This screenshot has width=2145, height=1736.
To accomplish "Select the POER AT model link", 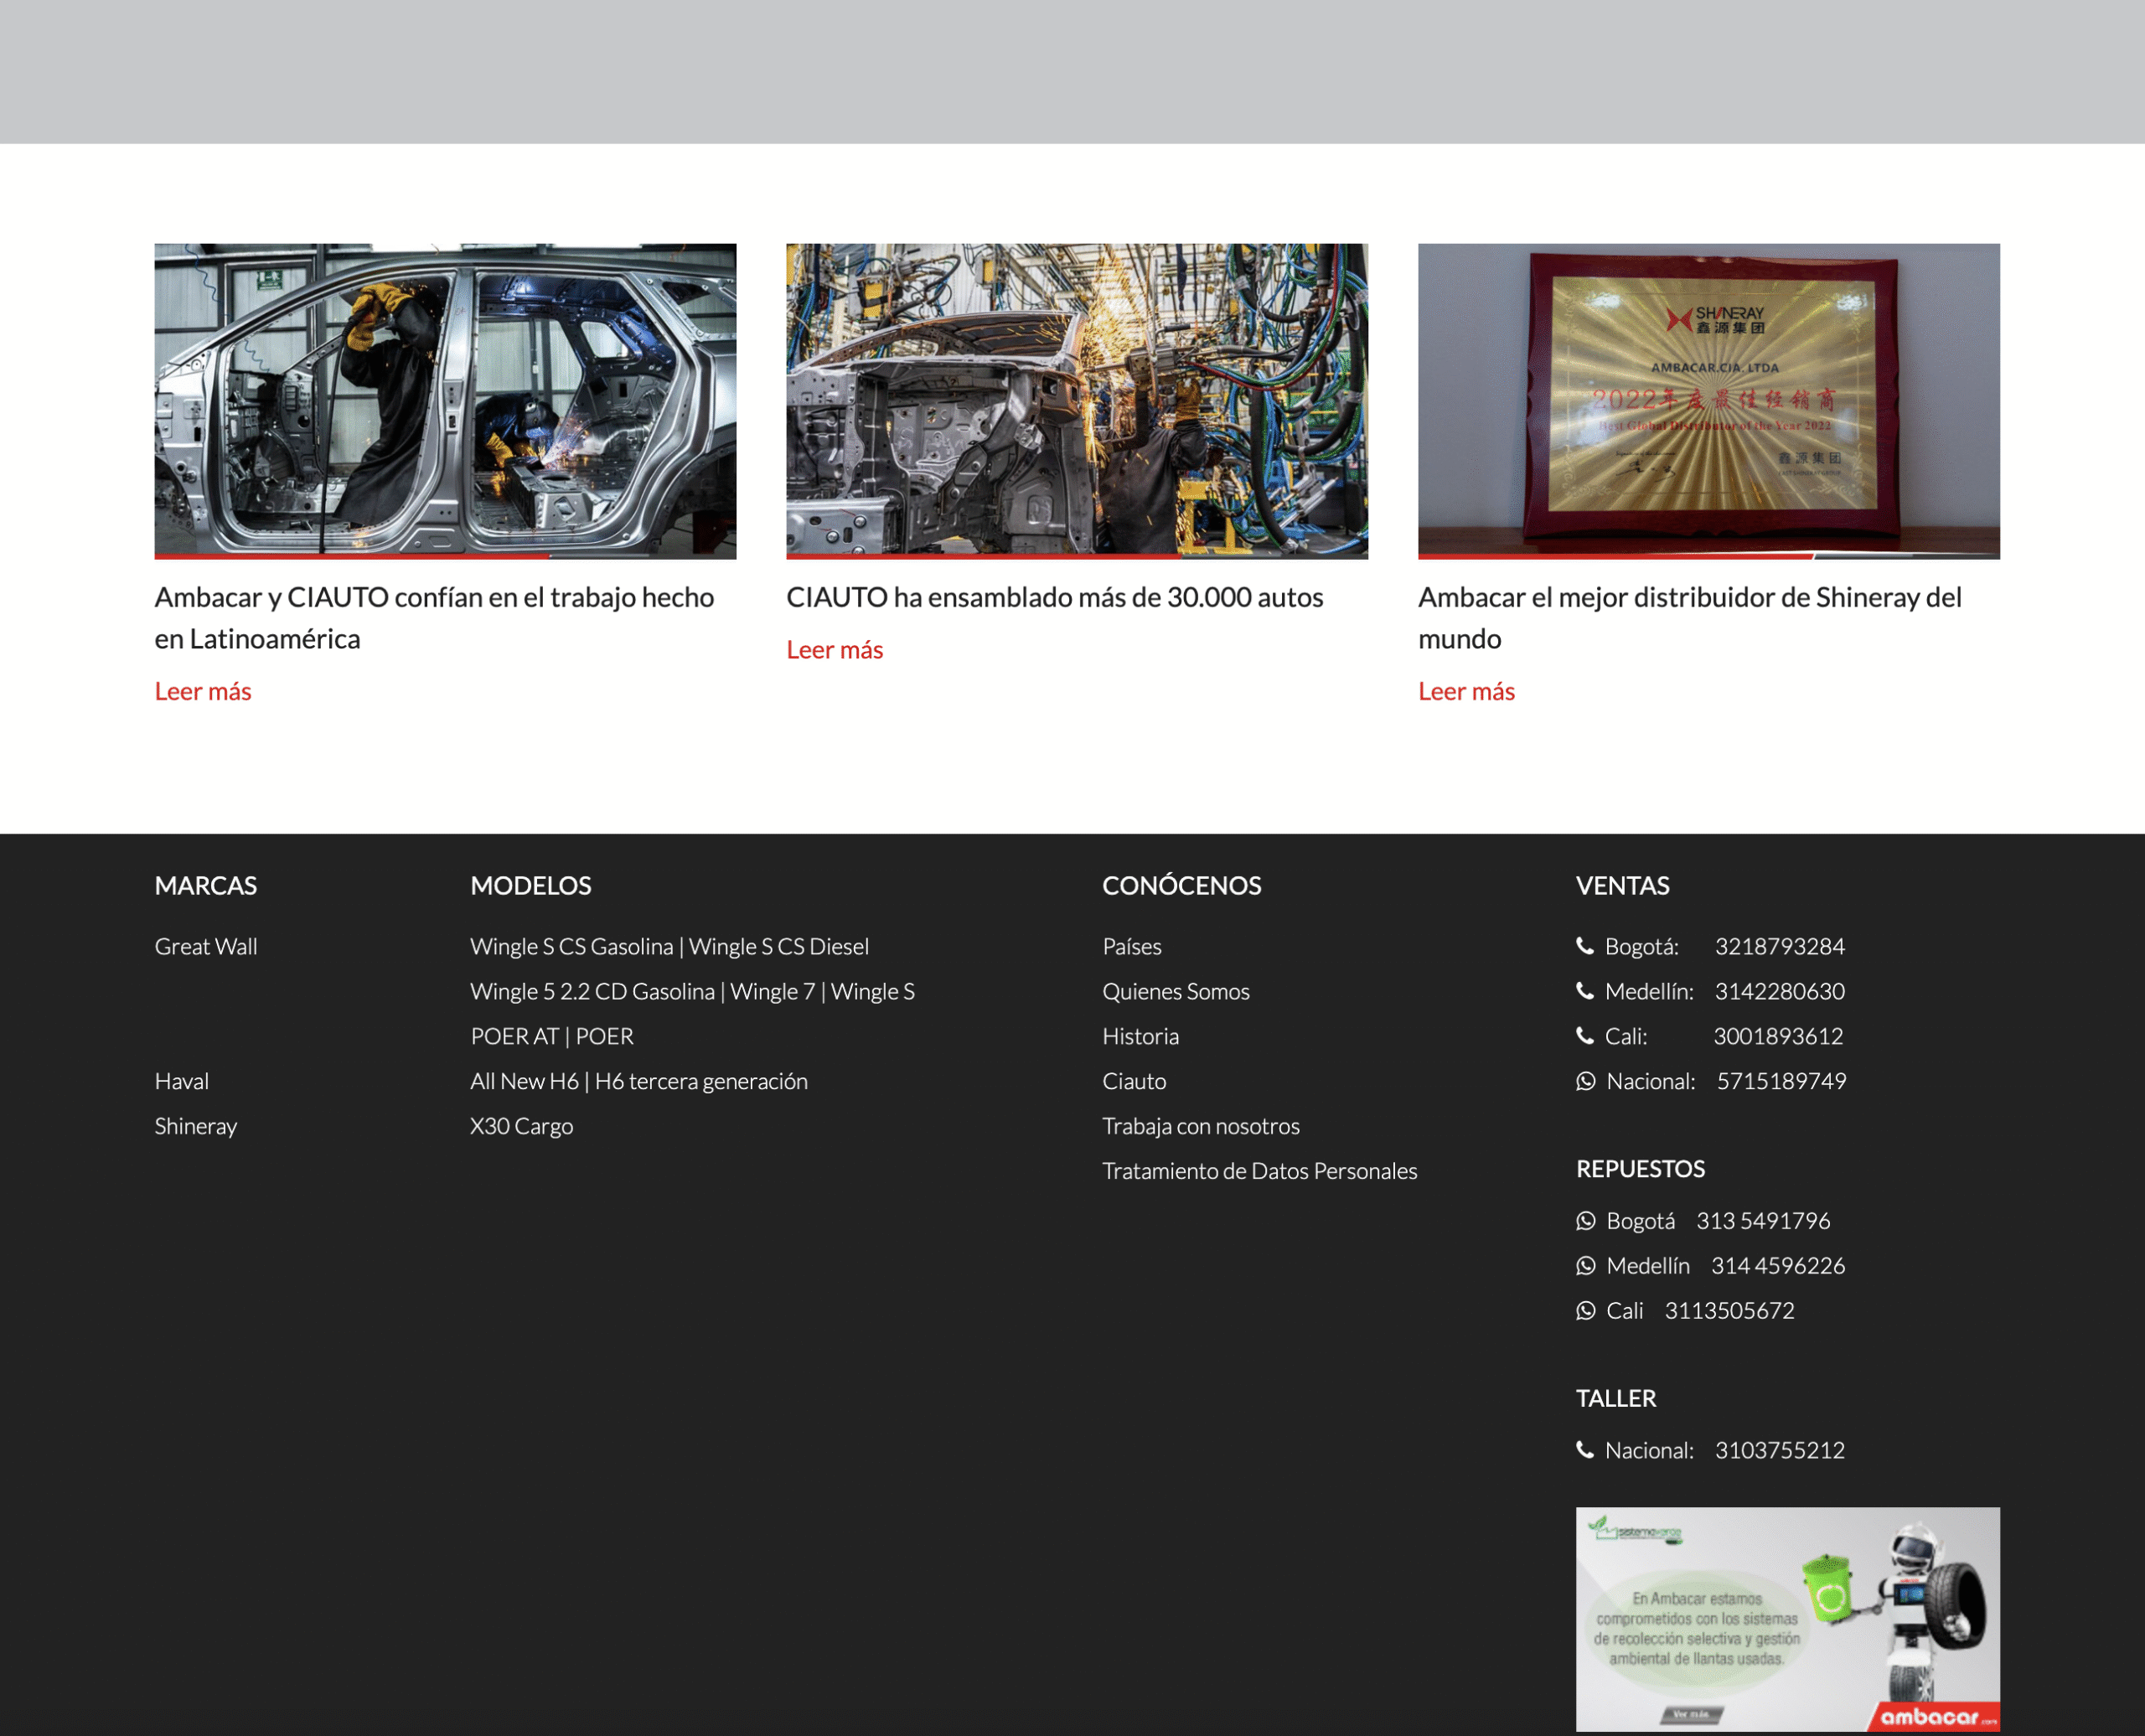I will tap(515, 1036).
